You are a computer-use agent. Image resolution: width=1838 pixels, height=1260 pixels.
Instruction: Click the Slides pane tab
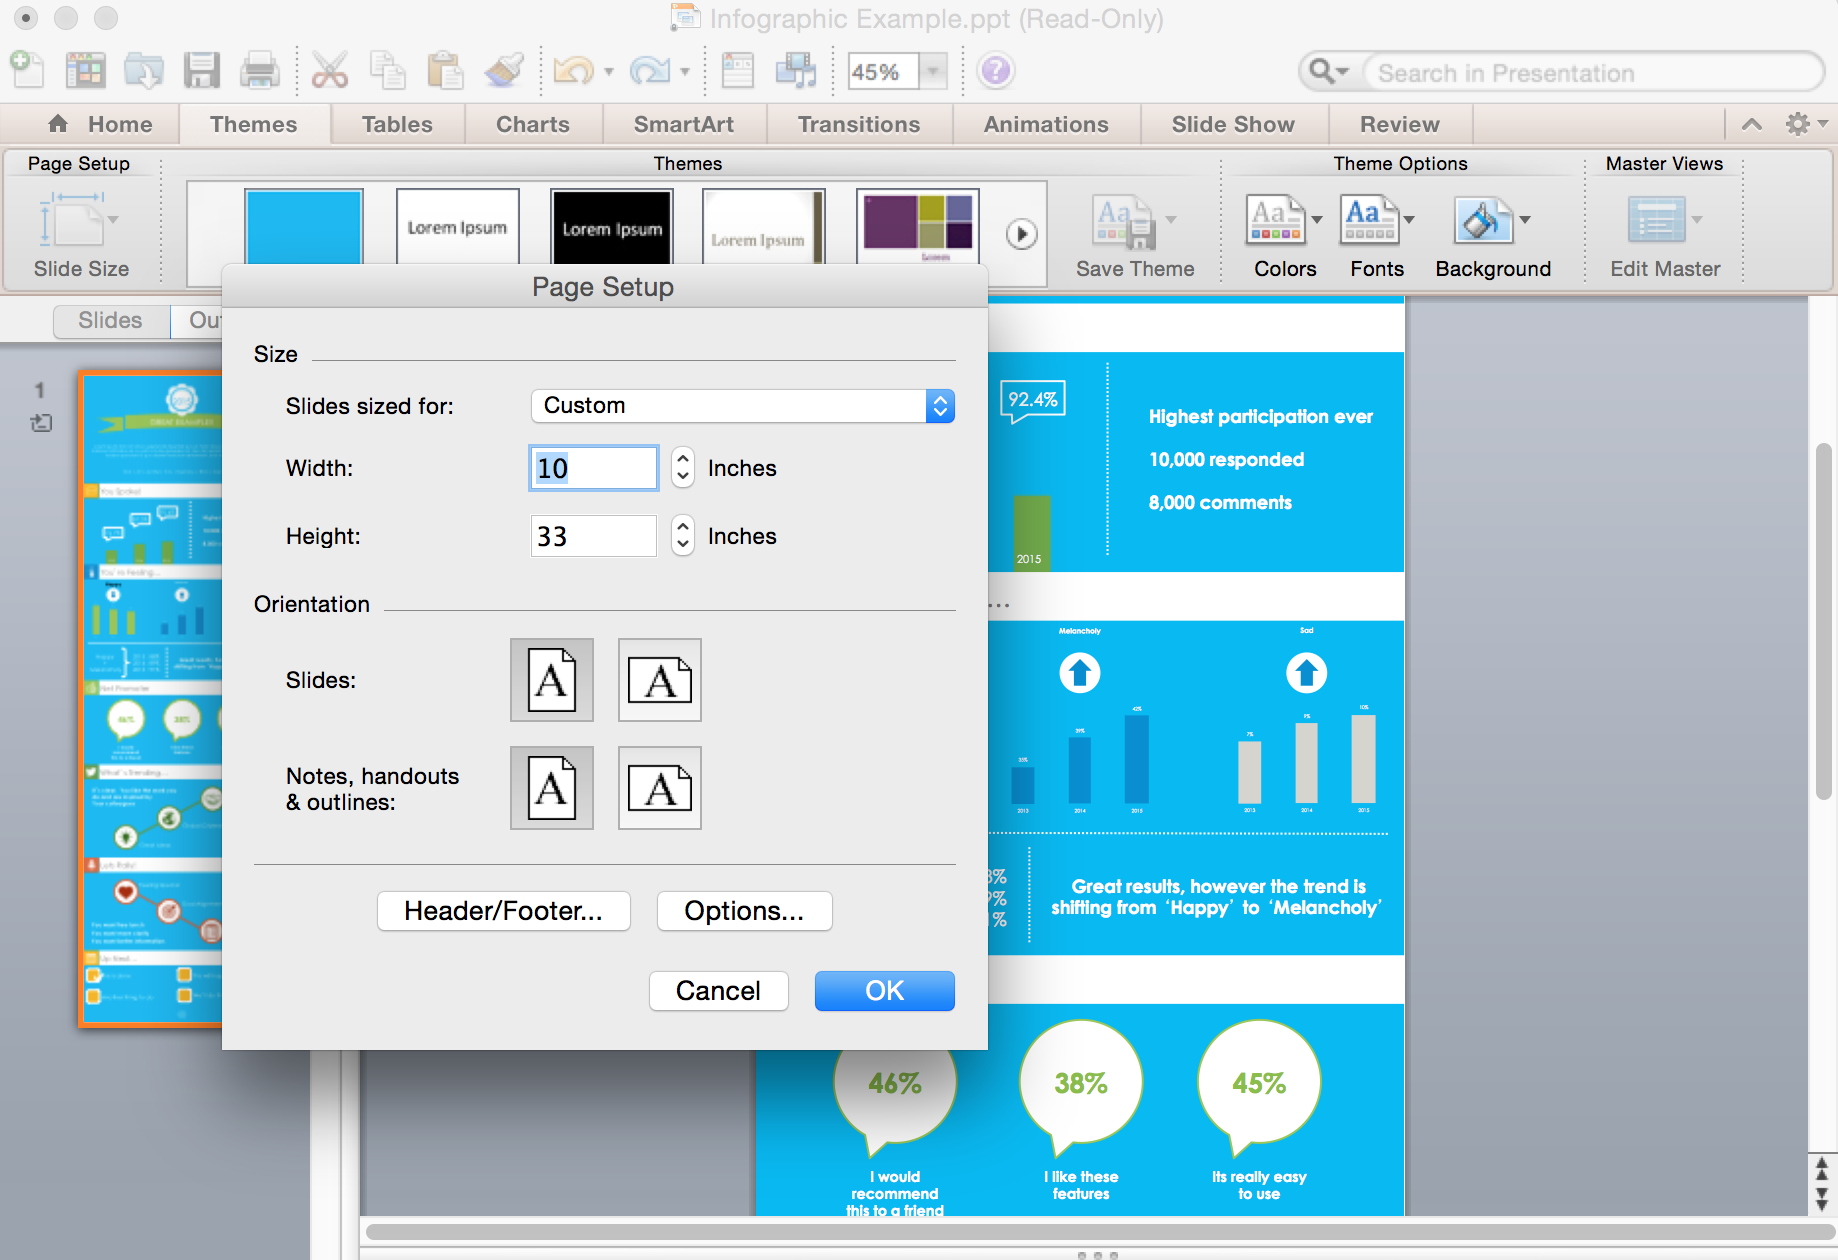[110, 320]
